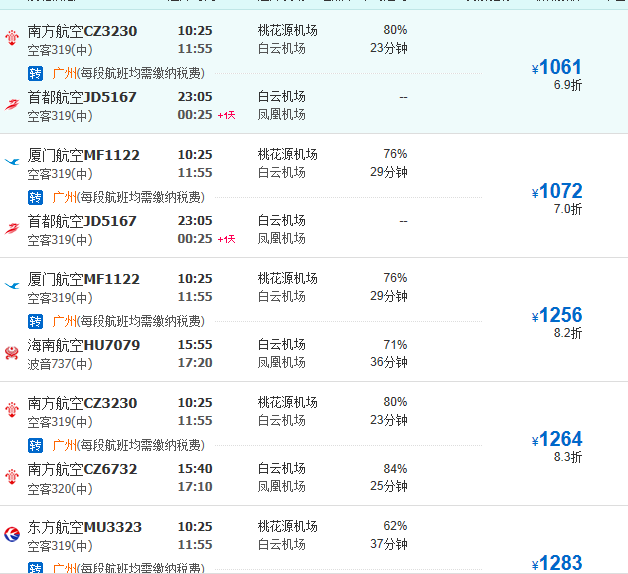The width and height of the screenshot is (628, 574).
Task: Click flight name 首都航空JD5167 in ¥1061 itinerary
Action: point(82,97)
